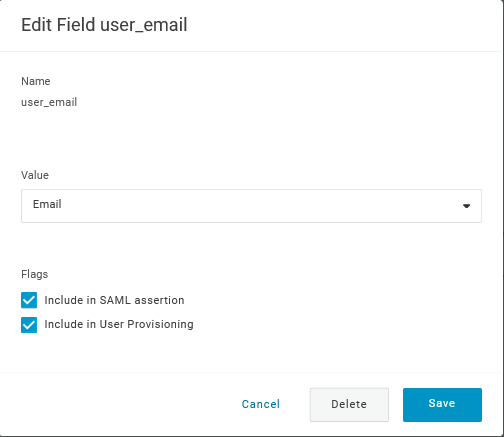Click the Save button
This screenshot has height=437, width=504.
pos(442,405)
